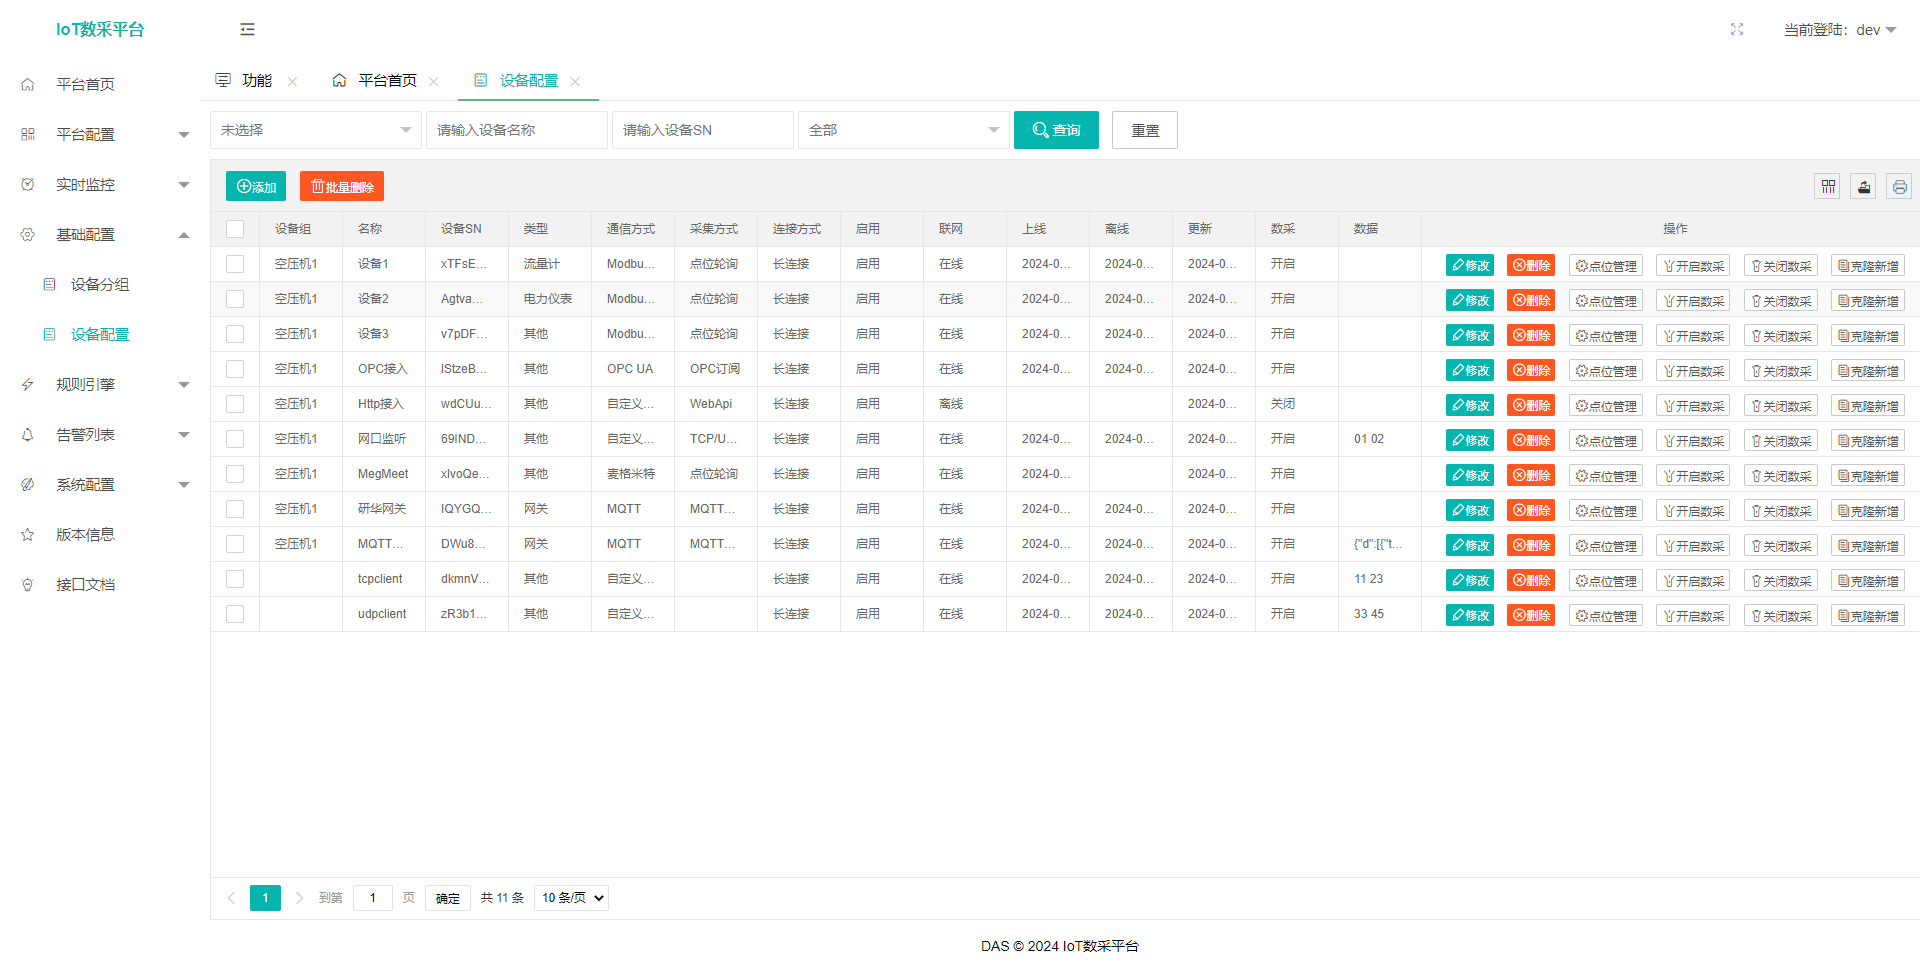This screenshot has height=968, width=1920.
Task: Open 设备配置 in the sidebar
Action: 100,335
